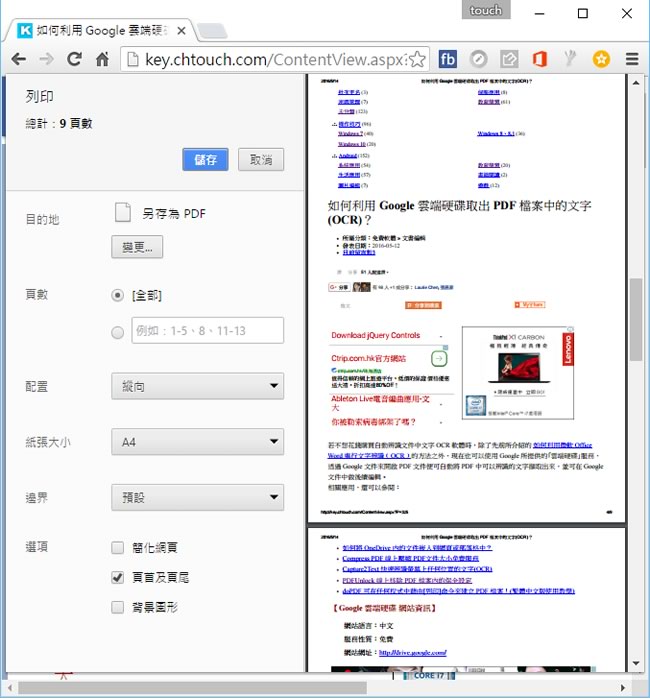Click the orange star extension icon
The width and height of the screenshot is (650, 699).
click(601, 59)
